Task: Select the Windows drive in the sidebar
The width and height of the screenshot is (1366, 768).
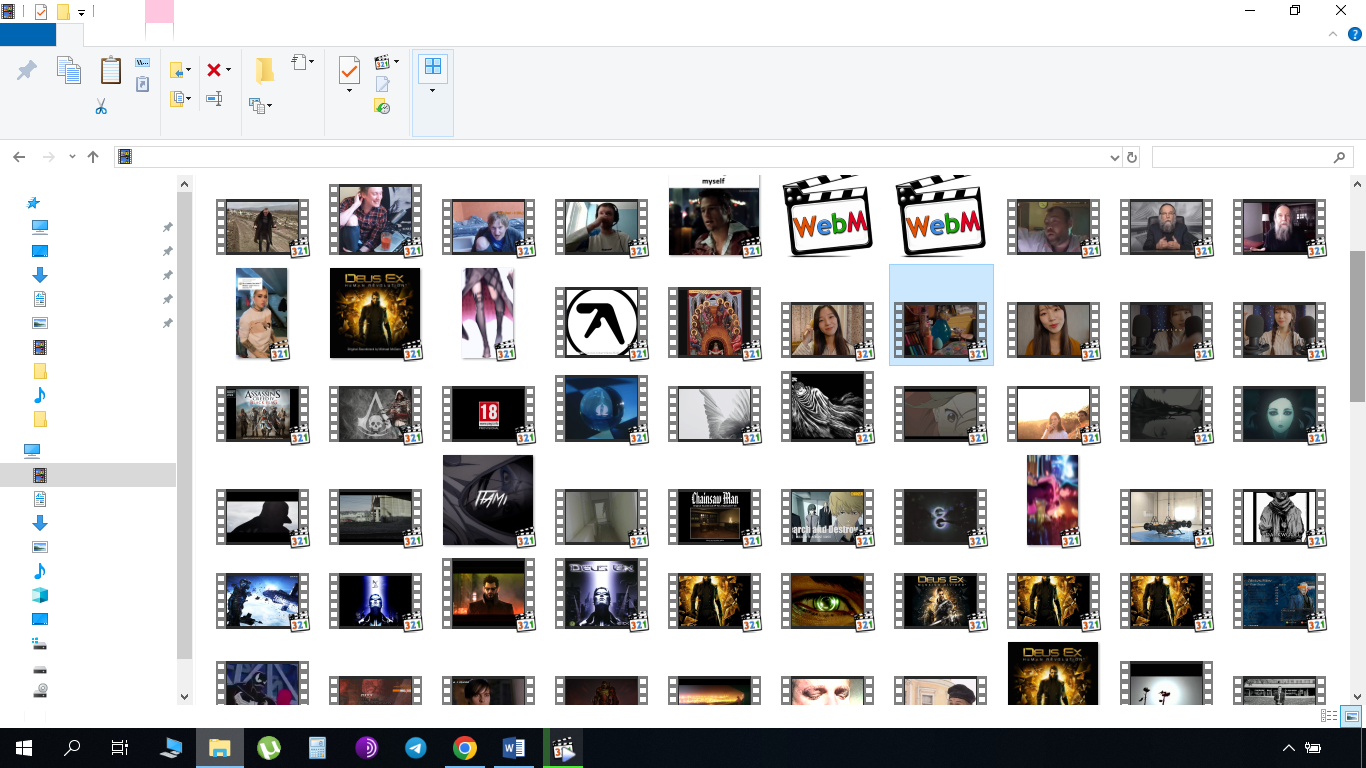Action: tap(40, 643)
